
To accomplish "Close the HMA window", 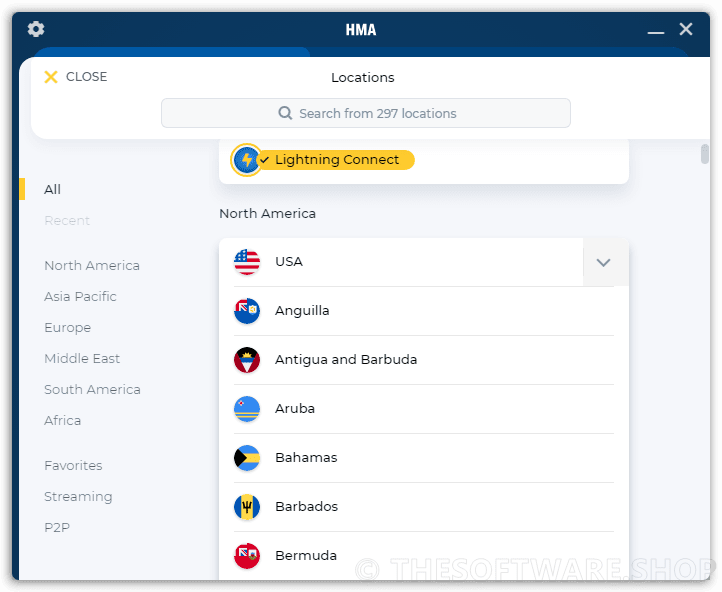I will click(686, 29).
